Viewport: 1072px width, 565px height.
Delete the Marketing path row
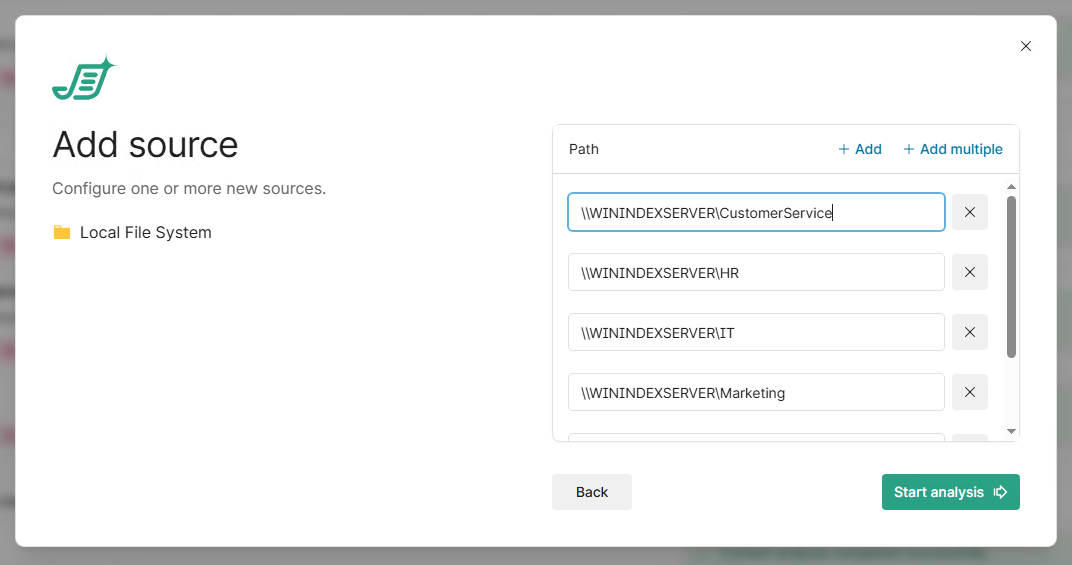coord(969,392)
